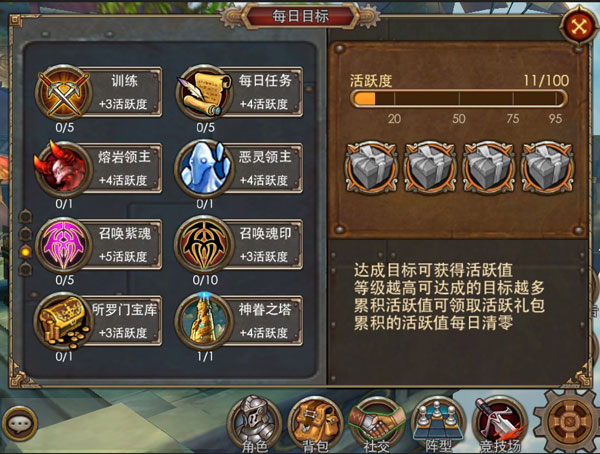Claim the fourth activity gift box

[547, 167]
